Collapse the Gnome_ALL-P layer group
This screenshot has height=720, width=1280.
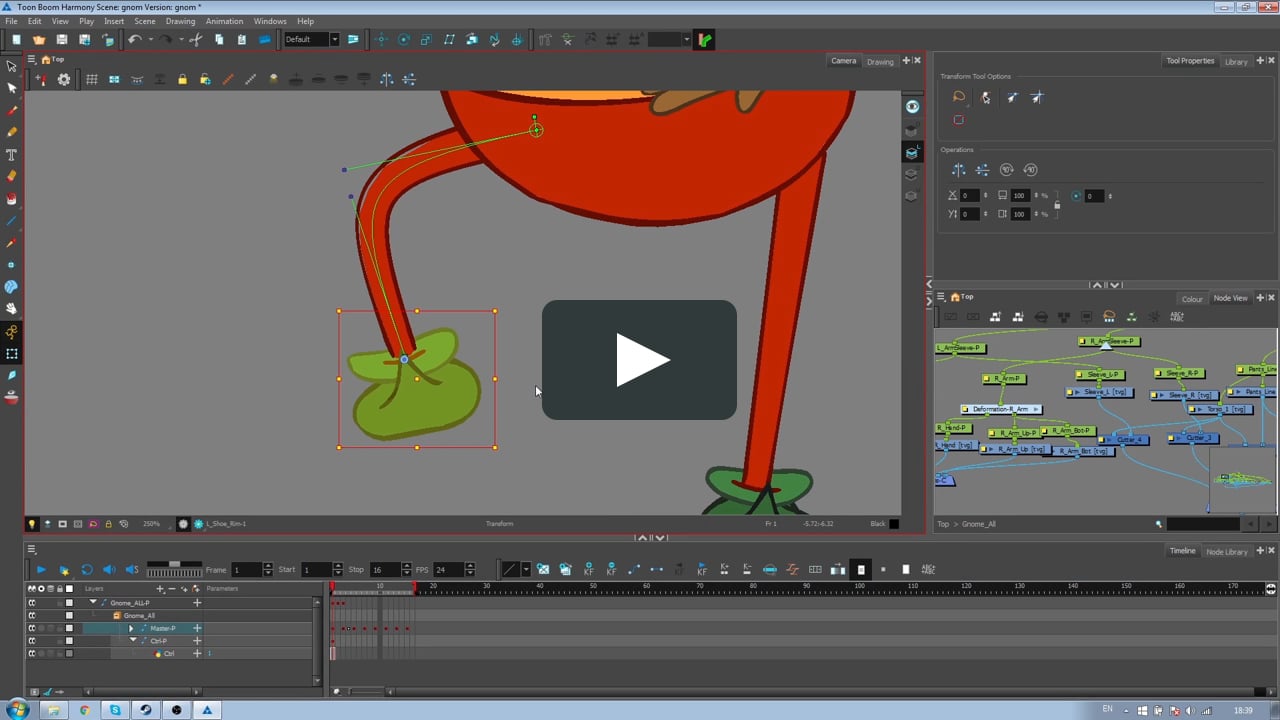(93, 603)
